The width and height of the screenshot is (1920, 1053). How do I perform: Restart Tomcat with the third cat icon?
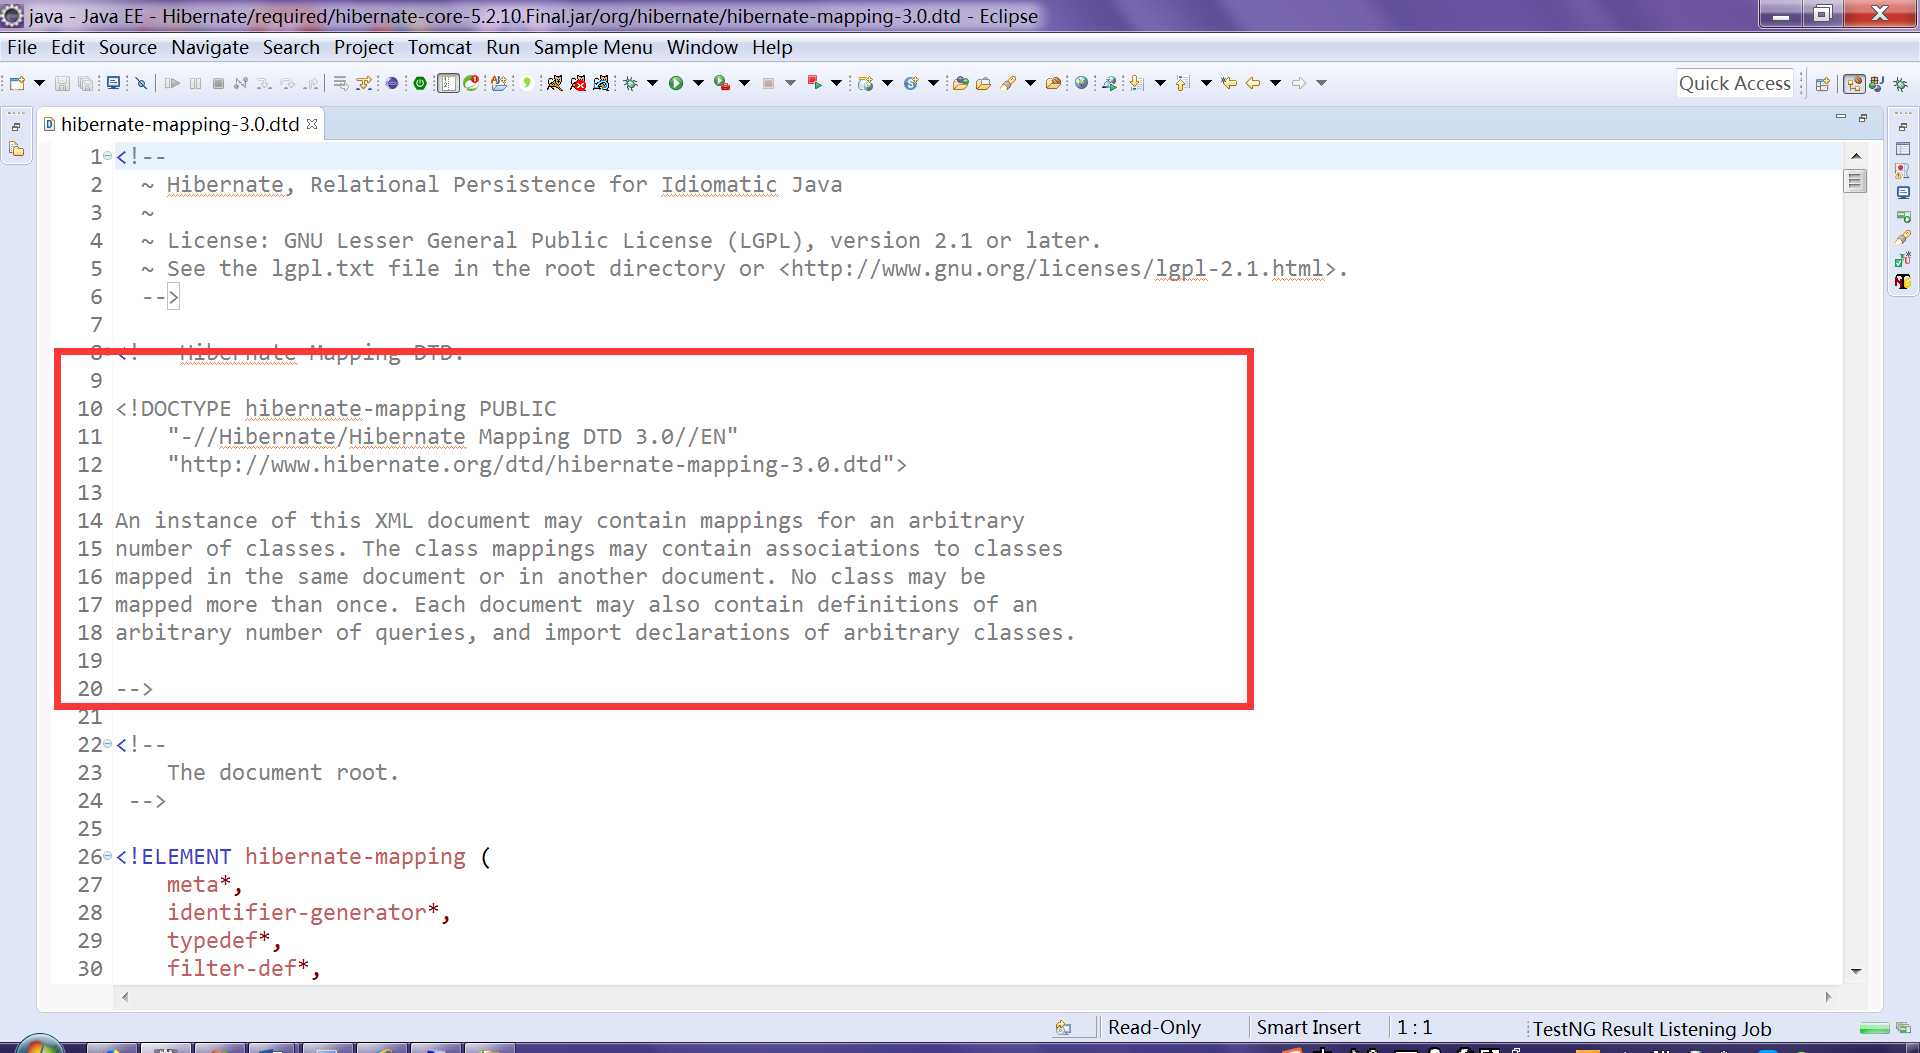[601, 83]
